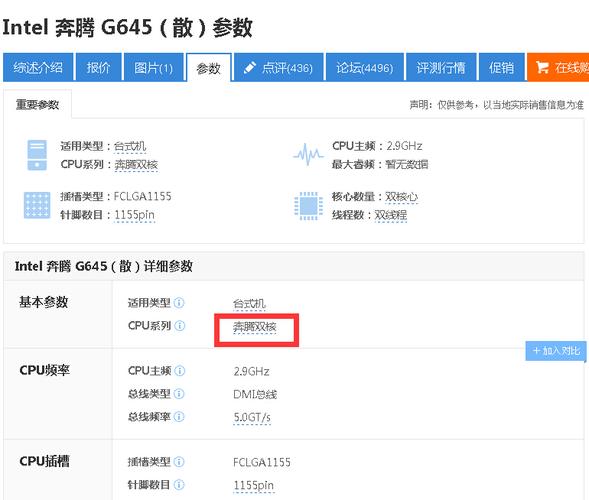Screen dimensions: 589x500
Task: Click info icon next to 总线频率
Action: [179, 417]
